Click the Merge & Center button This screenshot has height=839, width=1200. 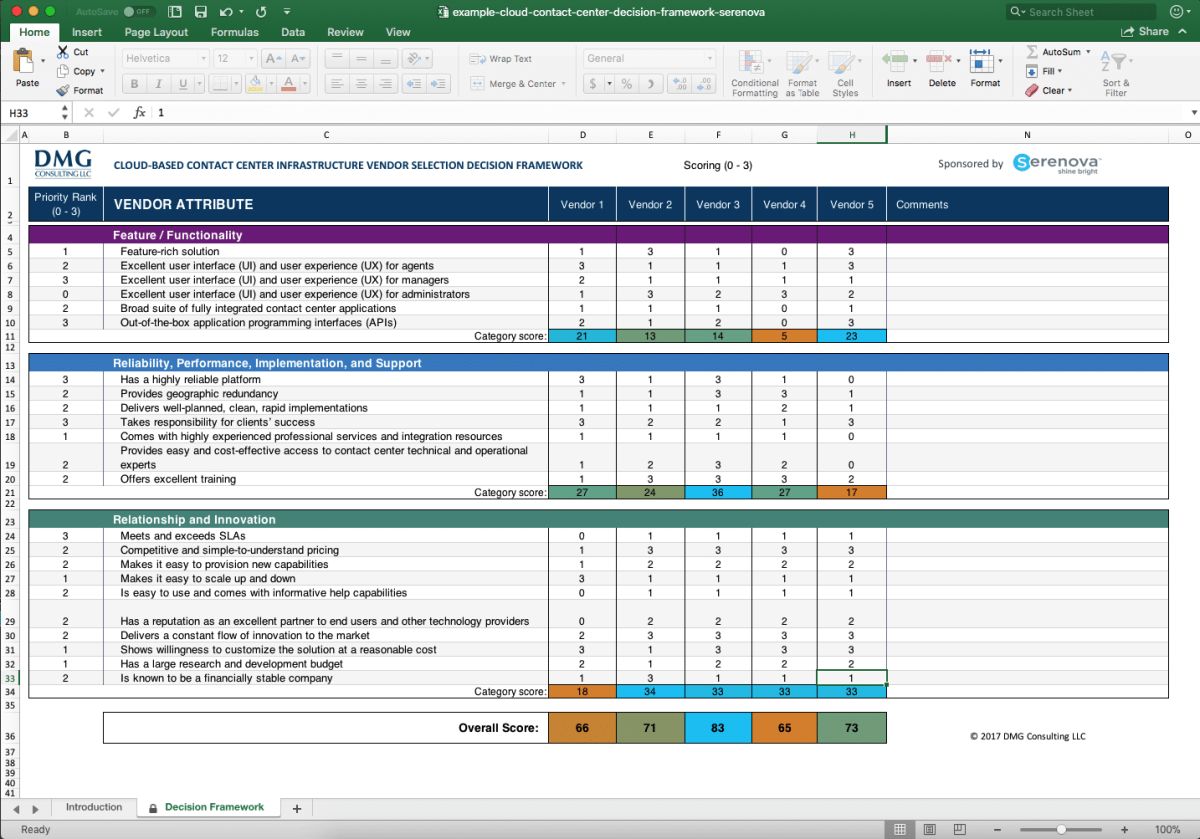(518, 84)
